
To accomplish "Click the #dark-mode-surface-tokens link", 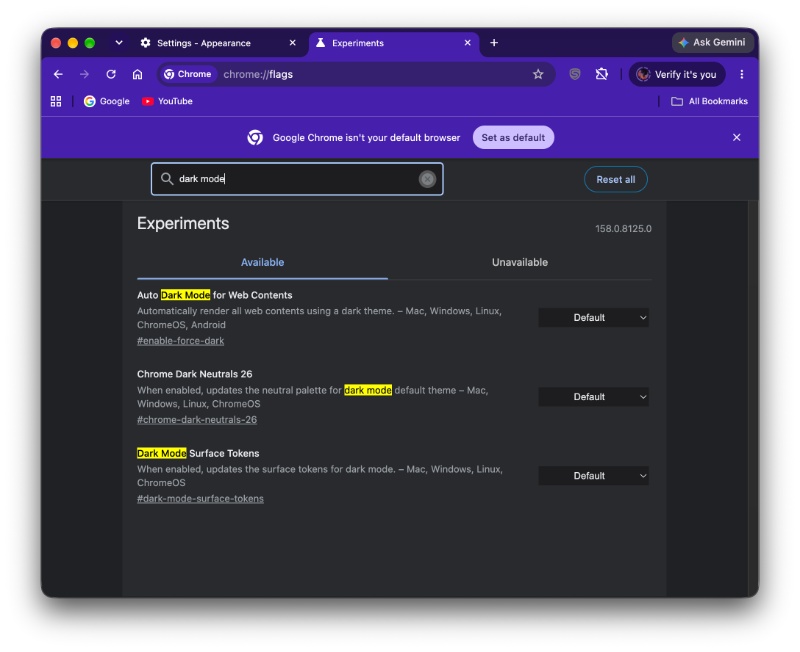I will [x=200, y=499].
